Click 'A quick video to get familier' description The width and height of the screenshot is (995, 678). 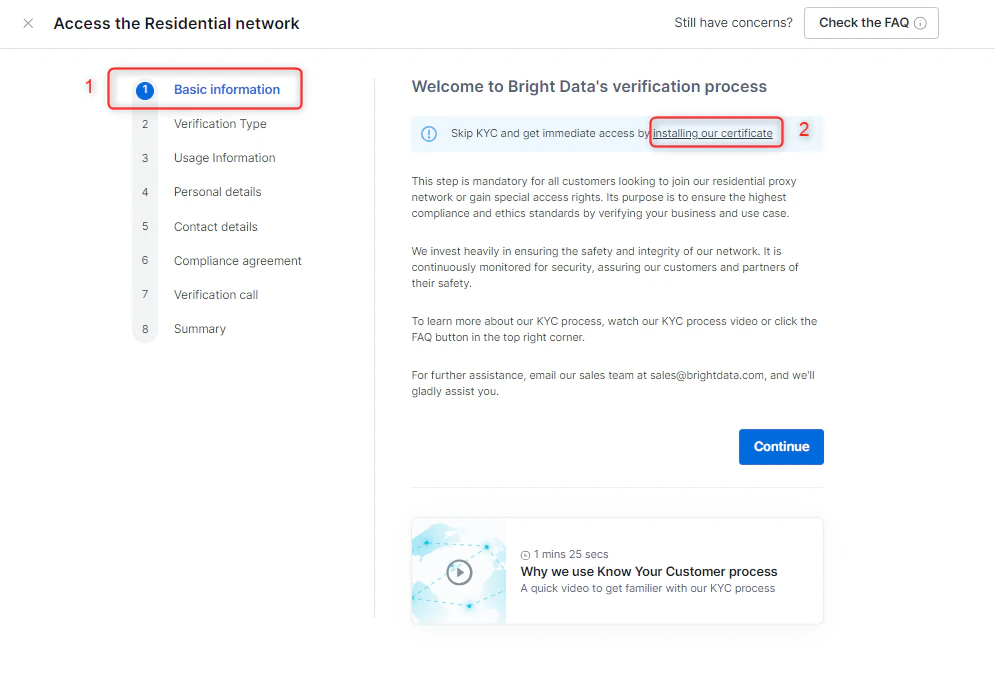coord(647,588)
